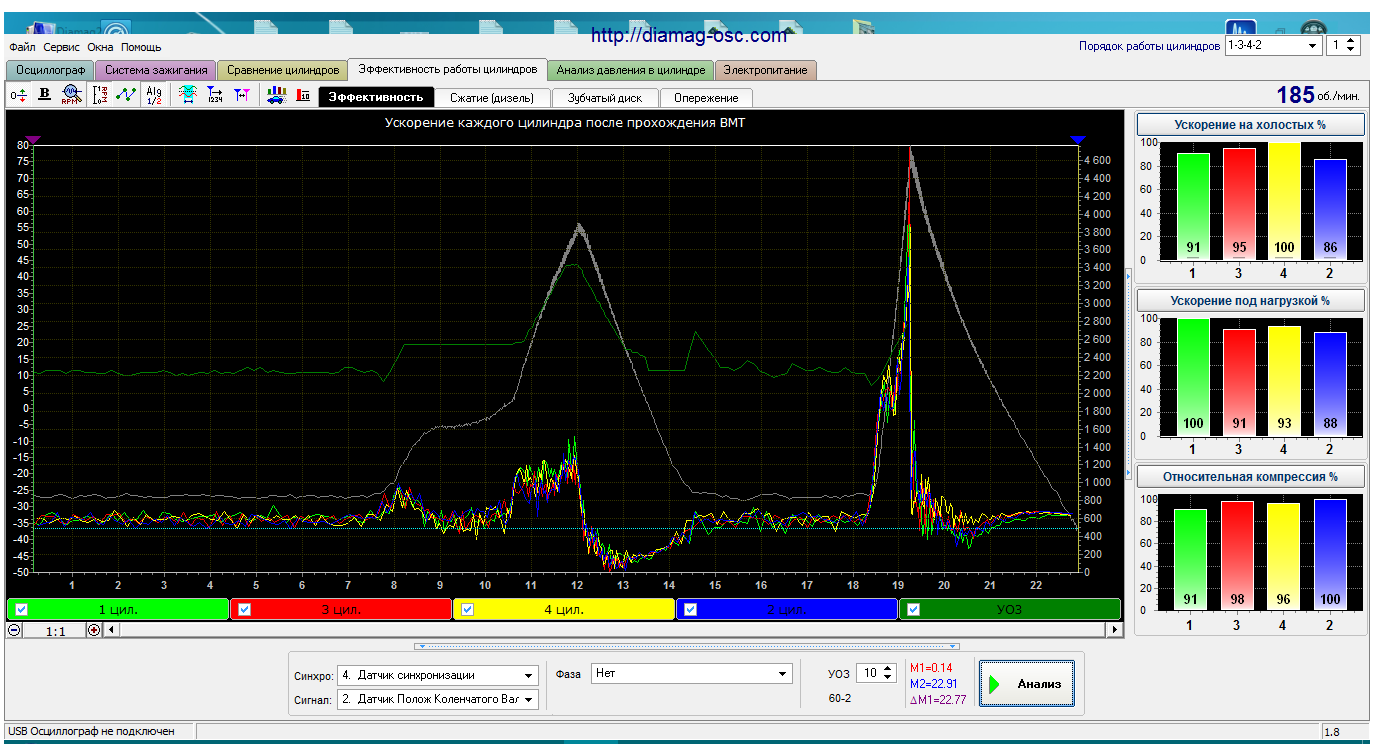Image resolution: width=1382 pixels, height=744 pixels.
Task: Click the purple left time marker triangle
Action: [x=33, y=140]
